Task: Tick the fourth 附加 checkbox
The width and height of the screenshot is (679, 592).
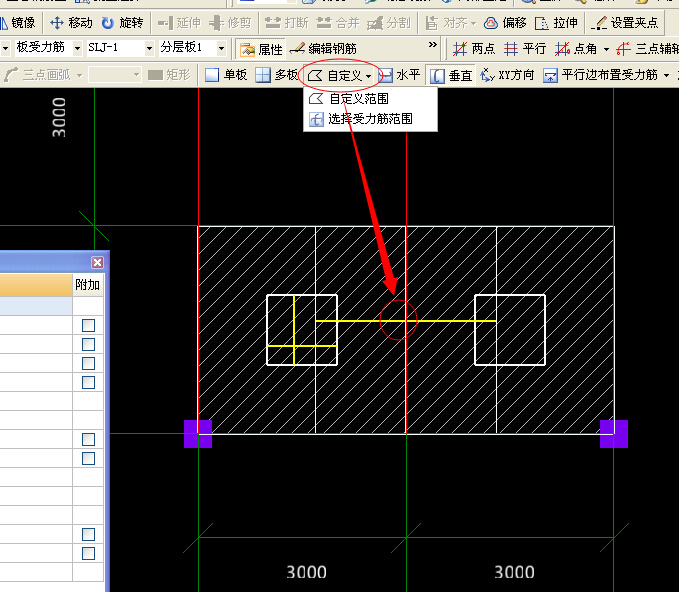Action: tap(88, 382)
